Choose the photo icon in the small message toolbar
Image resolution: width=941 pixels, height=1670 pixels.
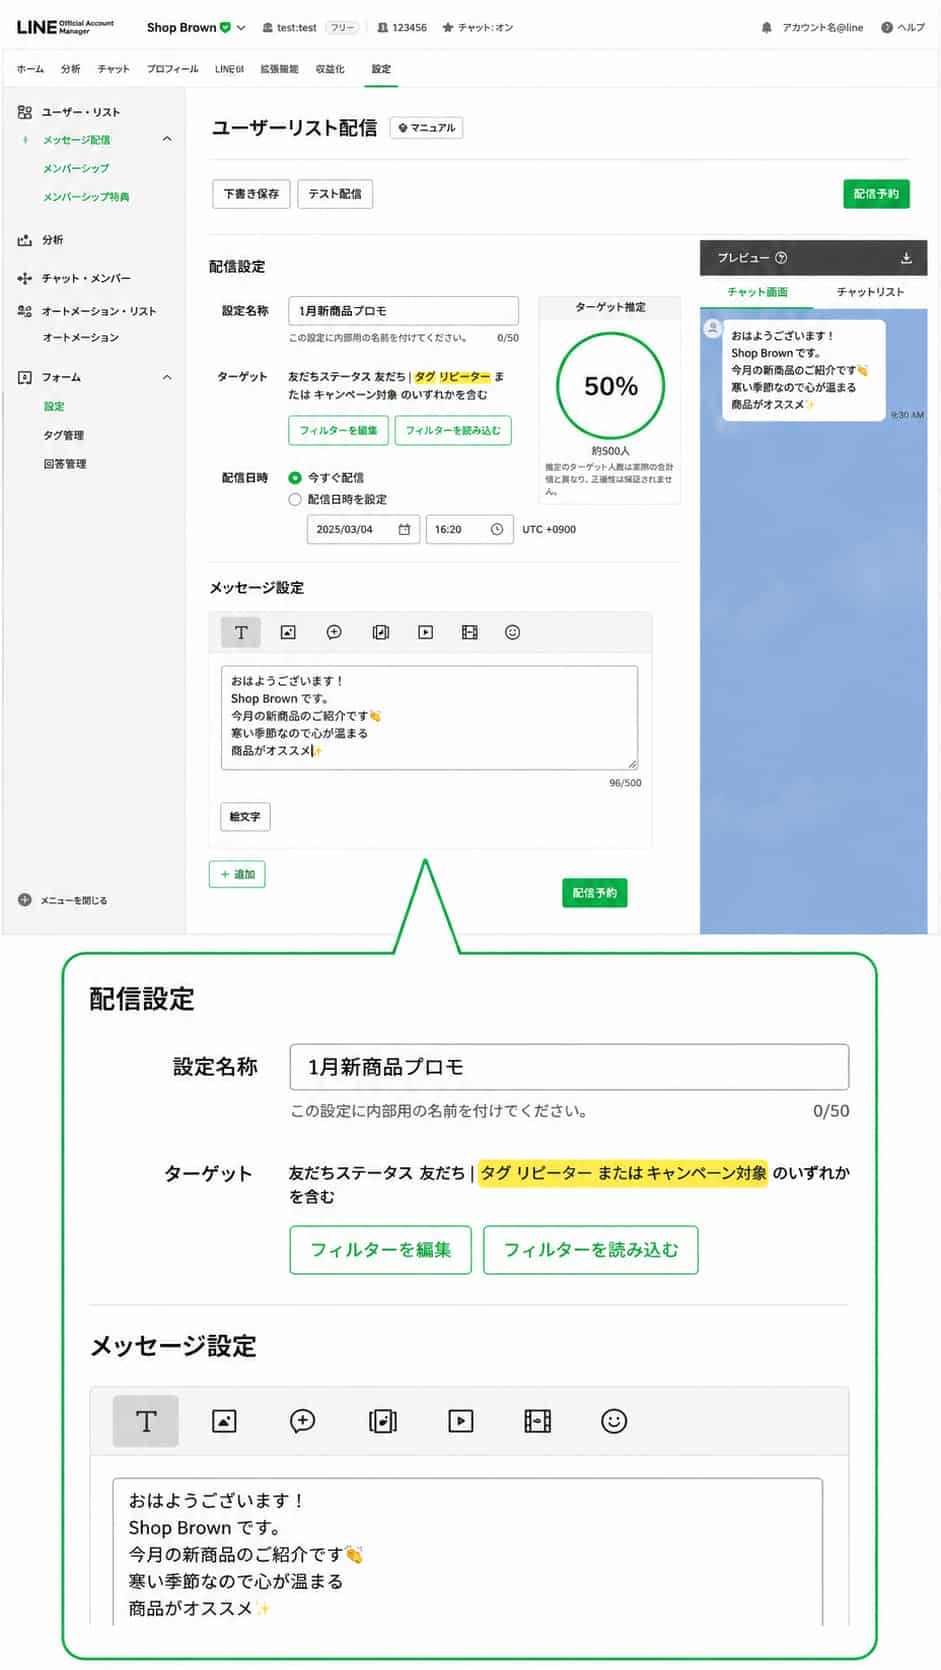coord(288,632)
